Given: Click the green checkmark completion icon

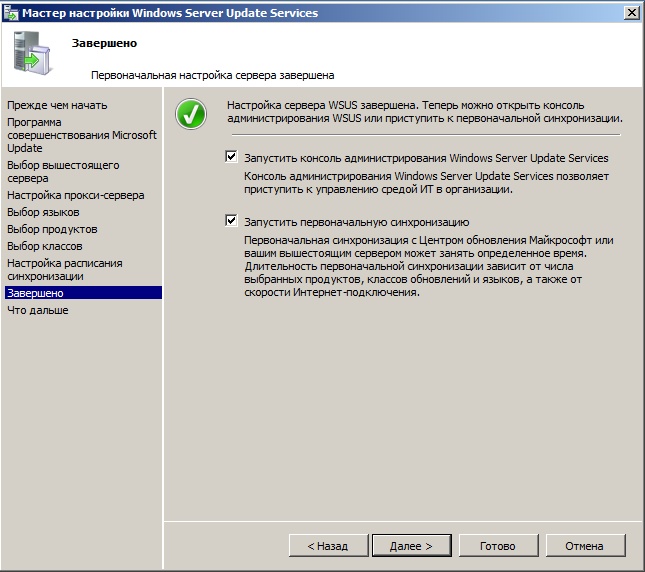Looking at the screenshot, I should coord(191,114).
